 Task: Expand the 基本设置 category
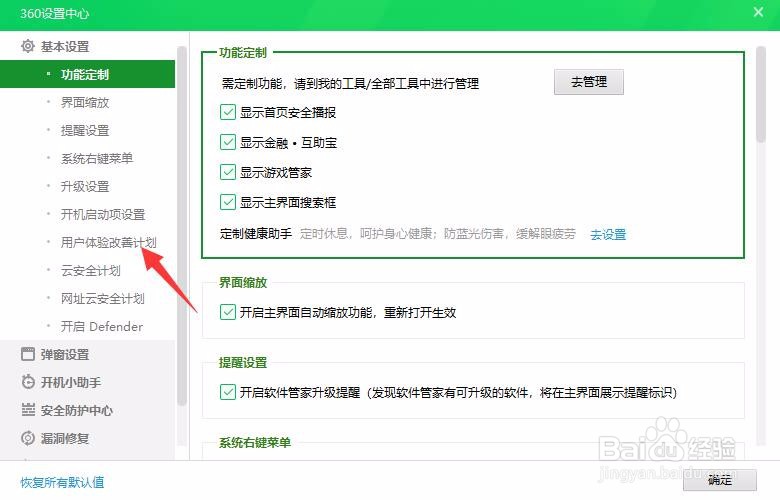click(65, 47)
